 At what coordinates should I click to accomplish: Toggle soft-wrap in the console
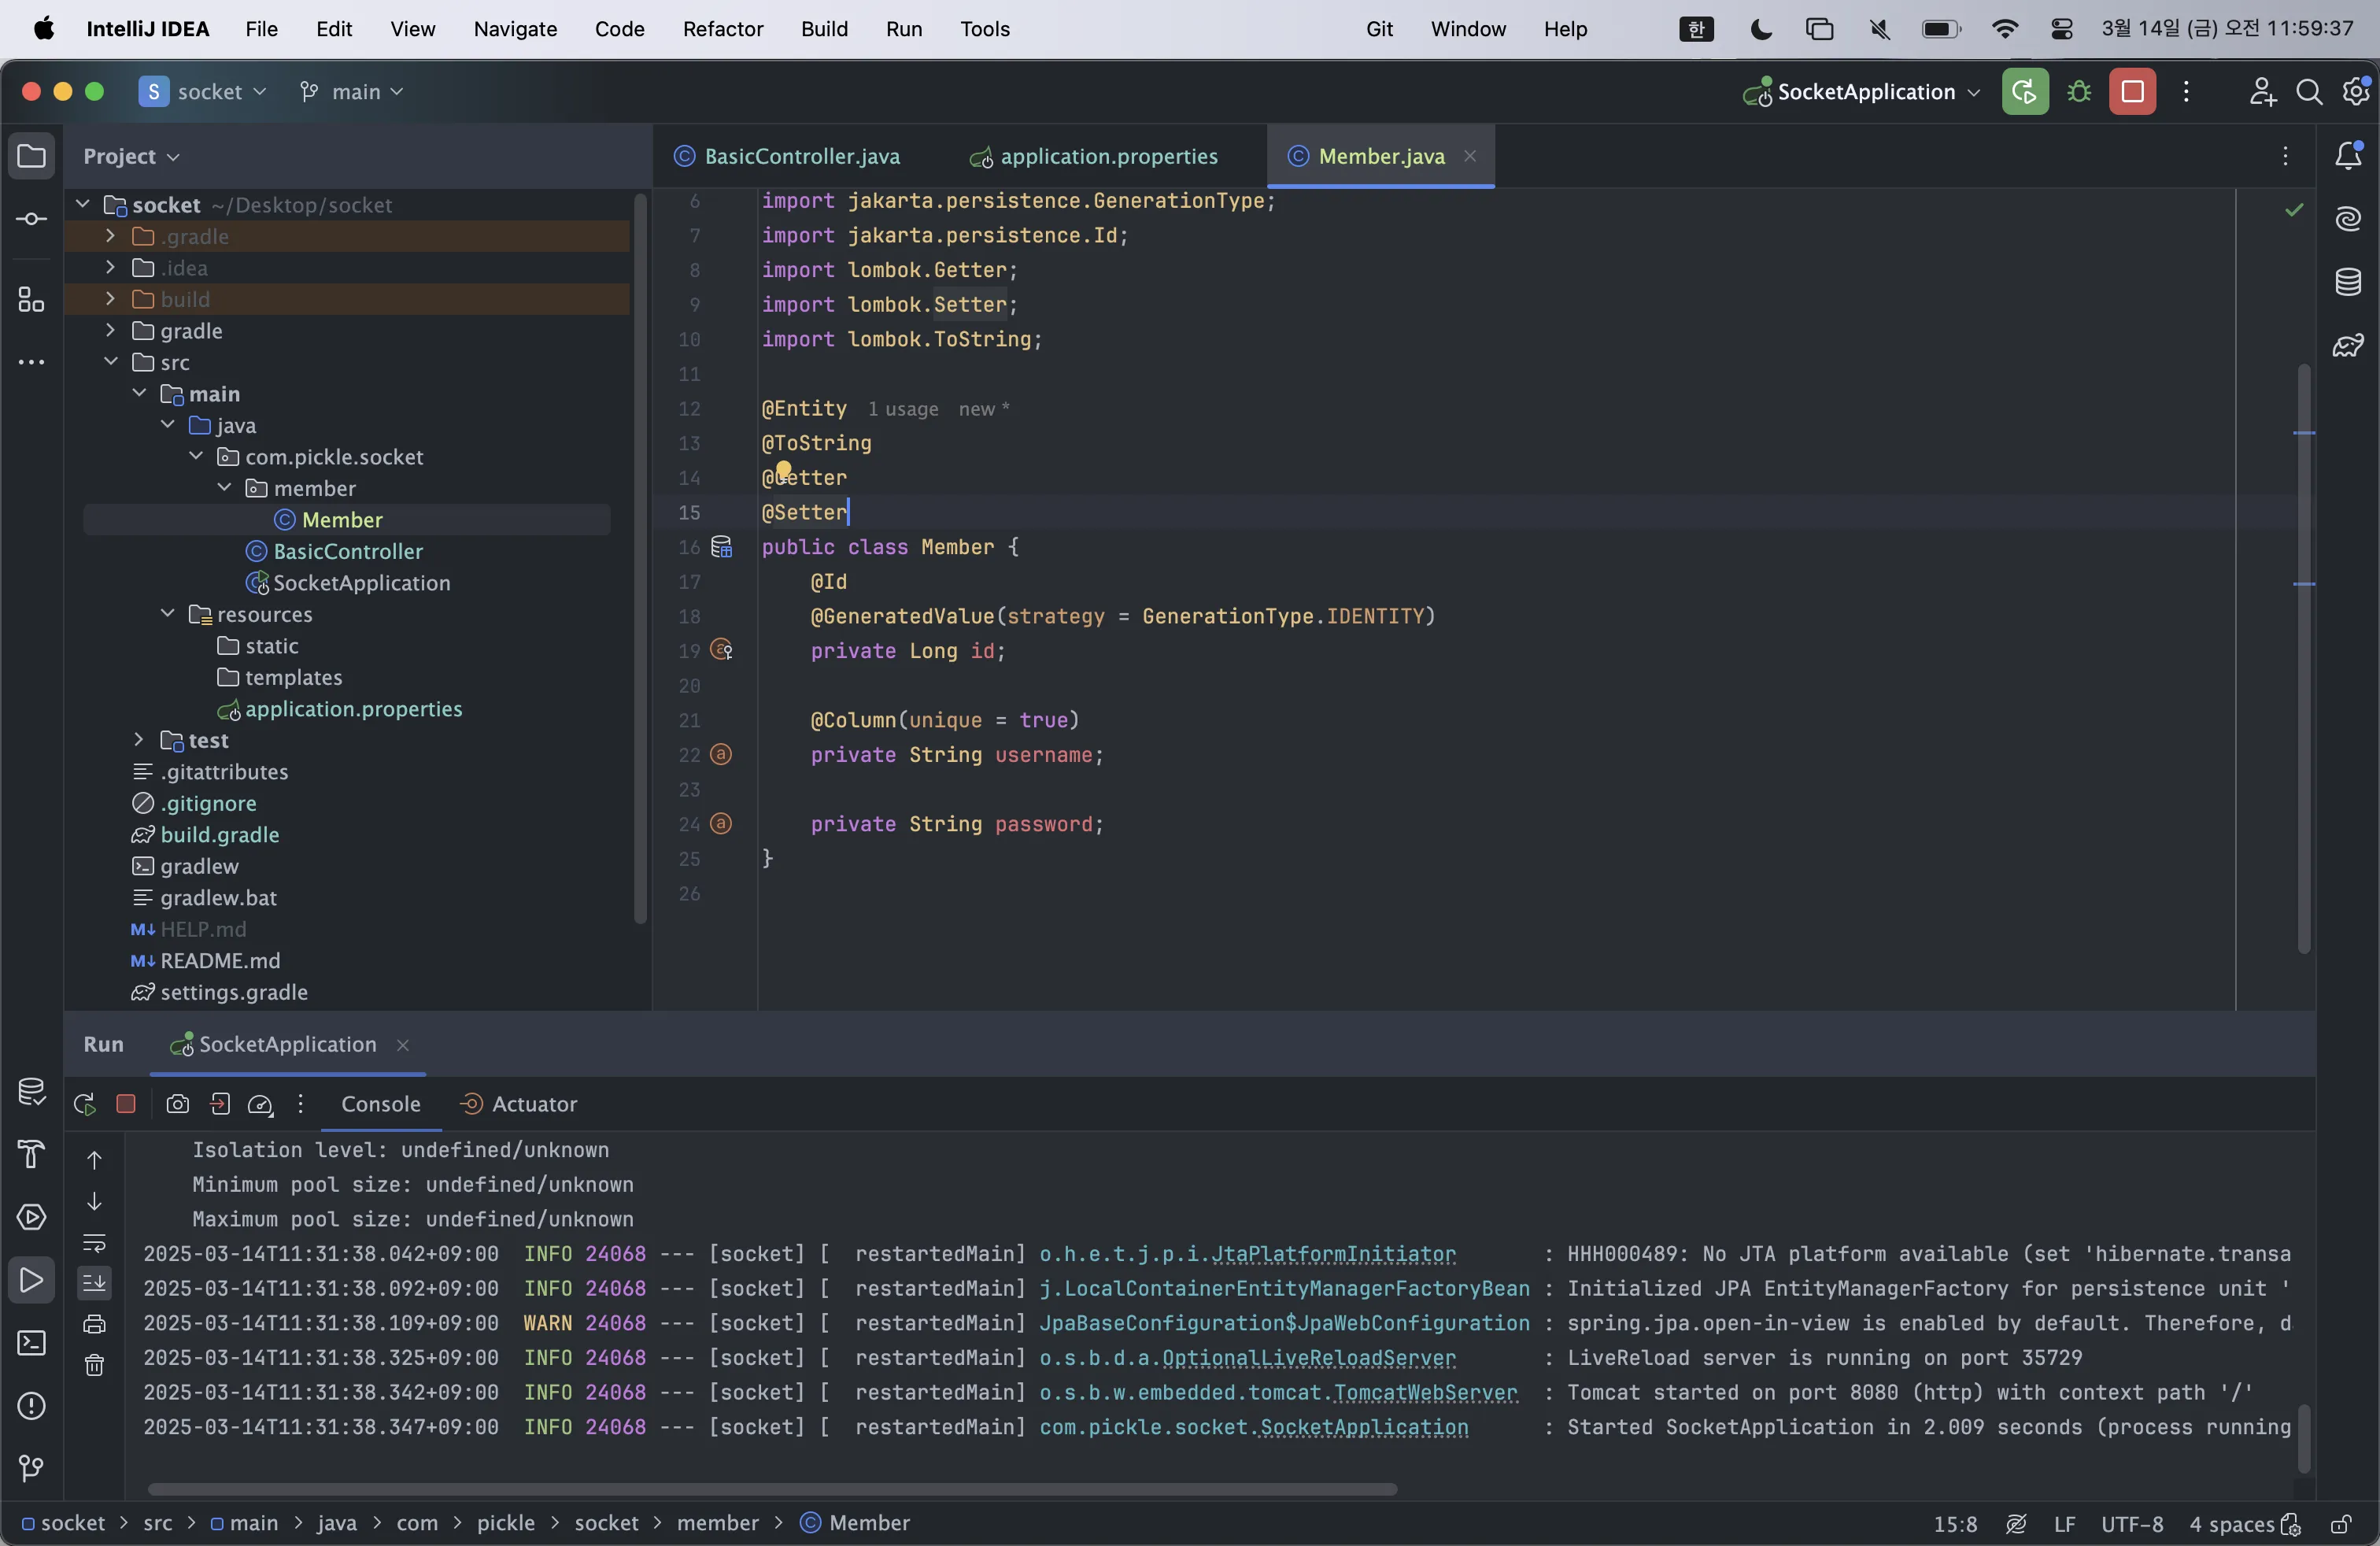(94, 1243)
